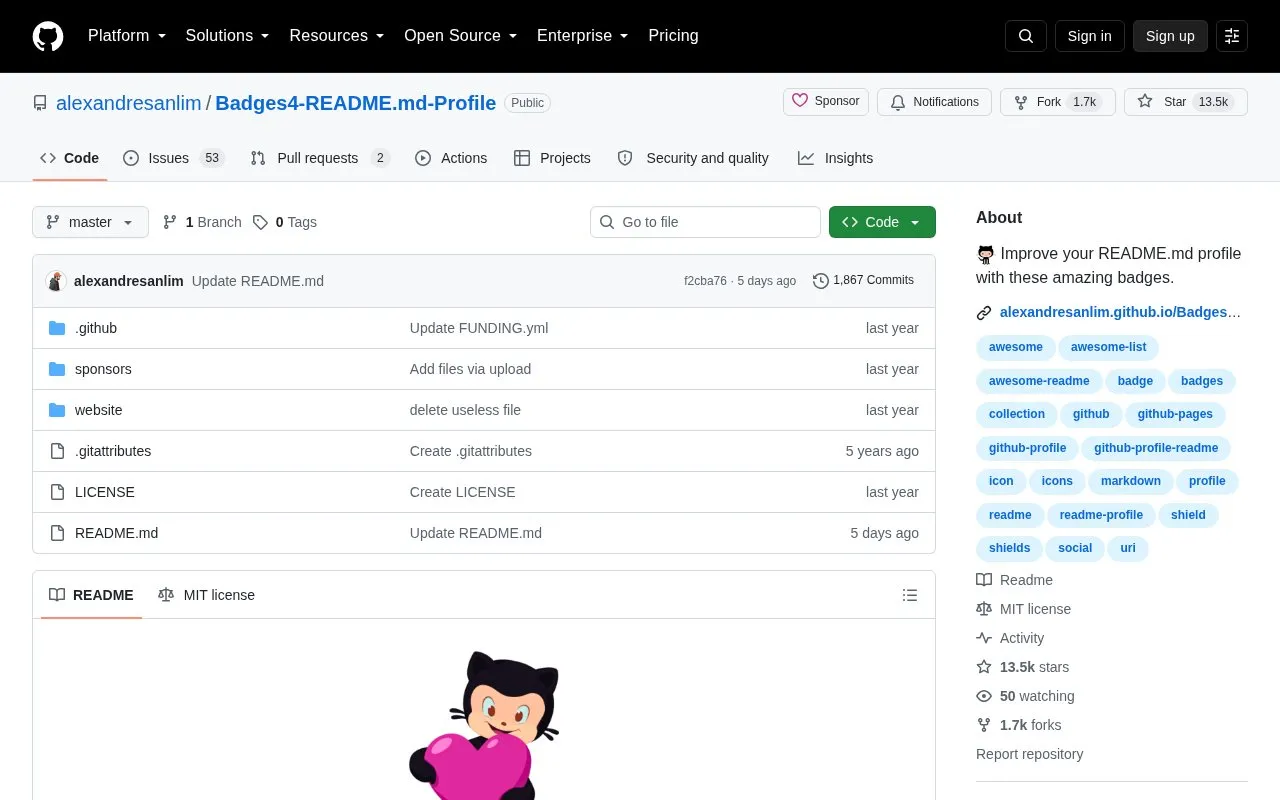Open the Security and quality tab
This screenshot has height=800, width=1280.
[693, 158]
